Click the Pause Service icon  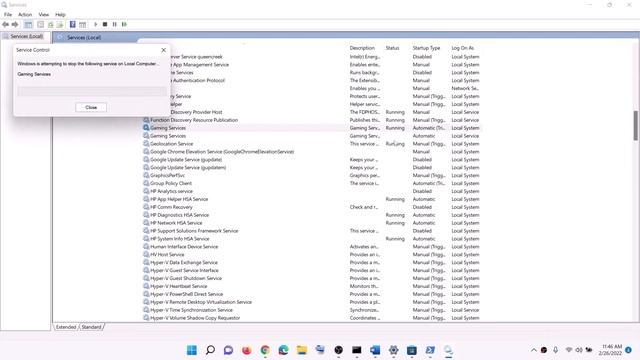115,24
